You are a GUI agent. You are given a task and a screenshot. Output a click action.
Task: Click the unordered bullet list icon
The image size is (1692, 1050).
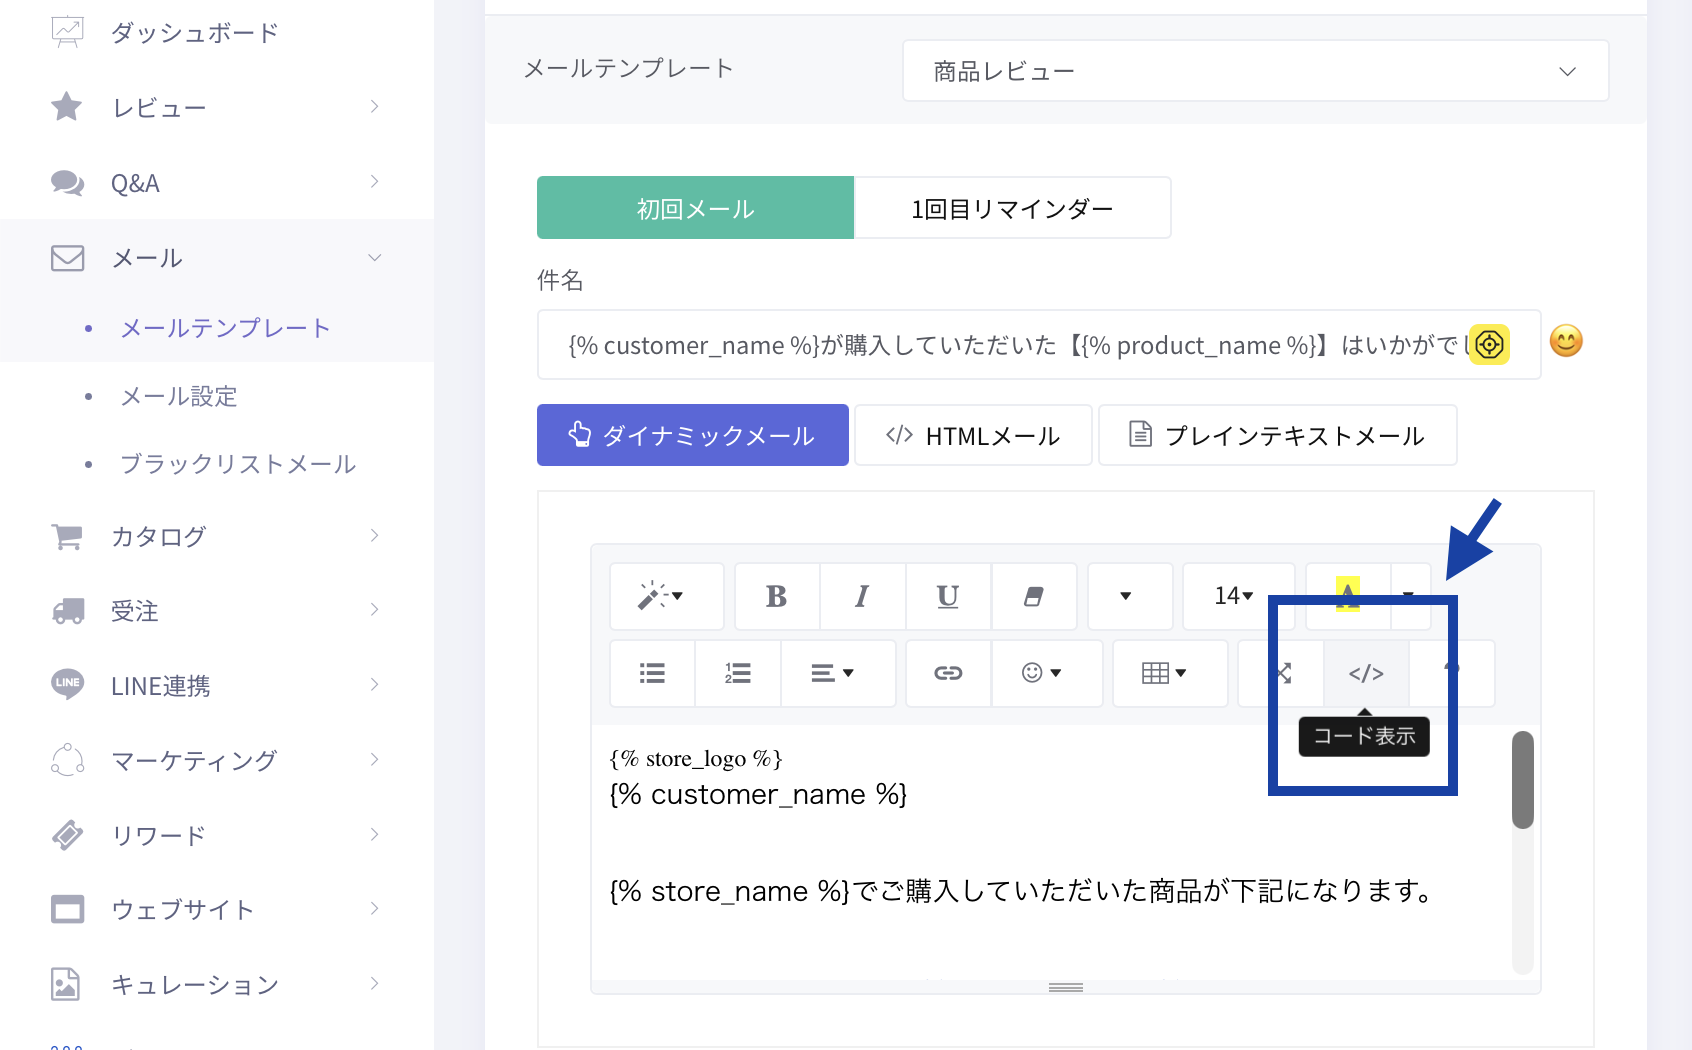point(652,673)
